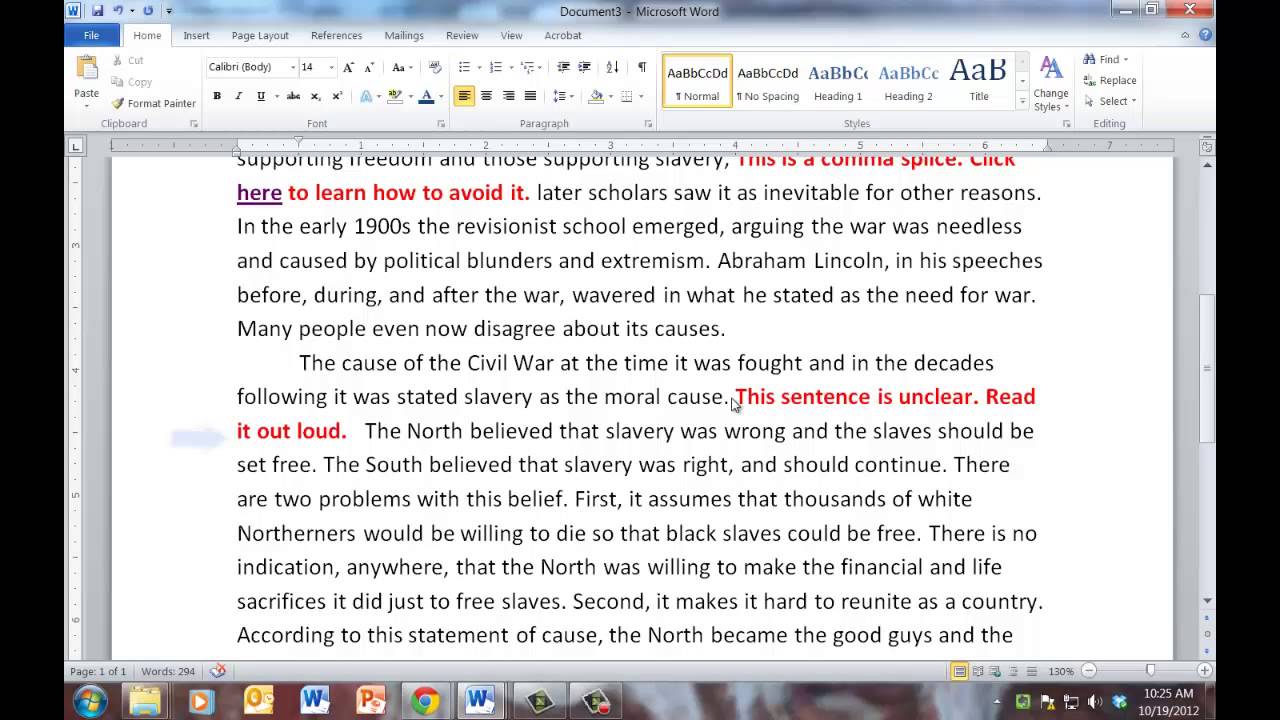Apply the Title style
1280x720 pixels.
click(x=979, y=81)
